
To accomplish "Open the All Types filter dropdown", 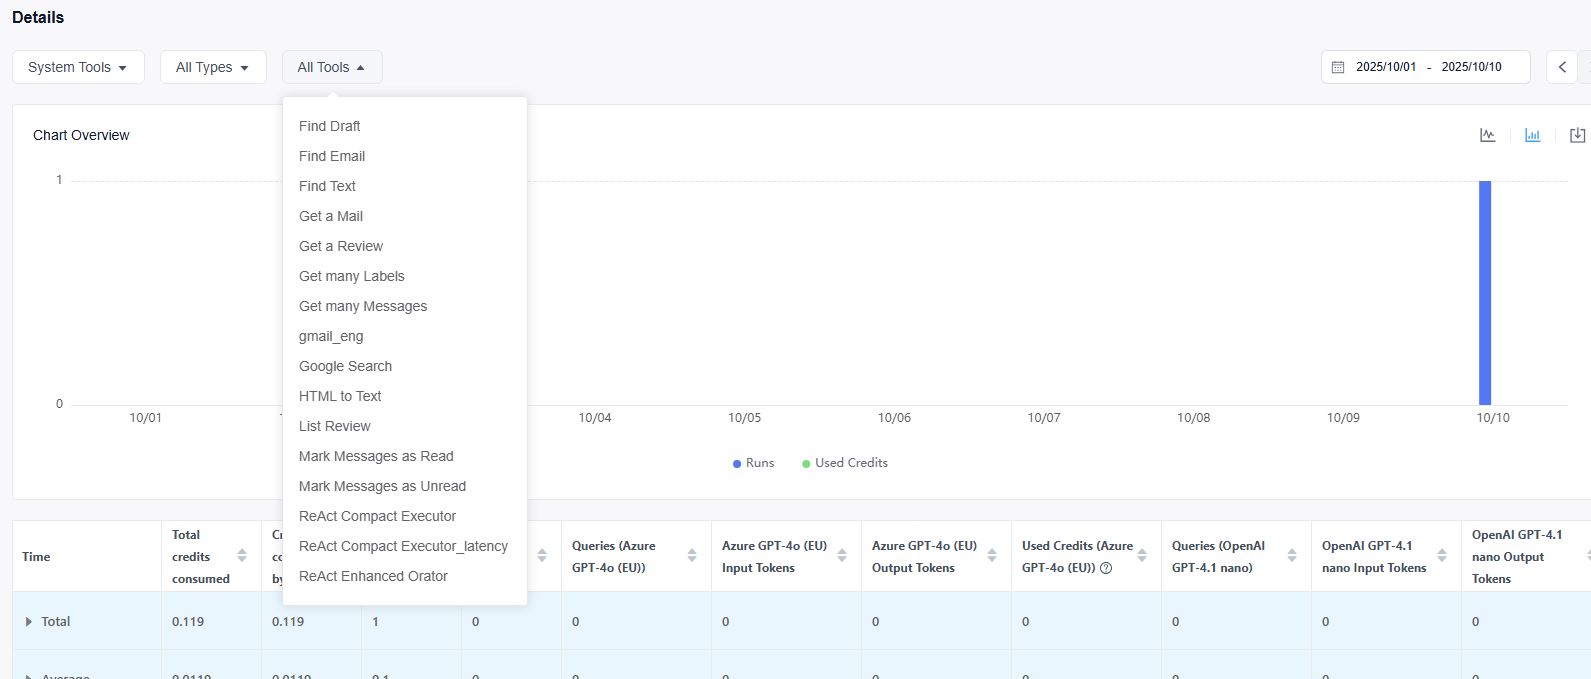I will point(213,67).
